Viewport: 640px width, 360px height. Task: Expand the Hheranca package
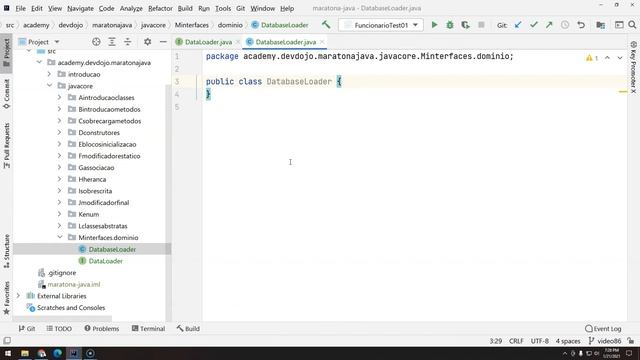[60, 179]
